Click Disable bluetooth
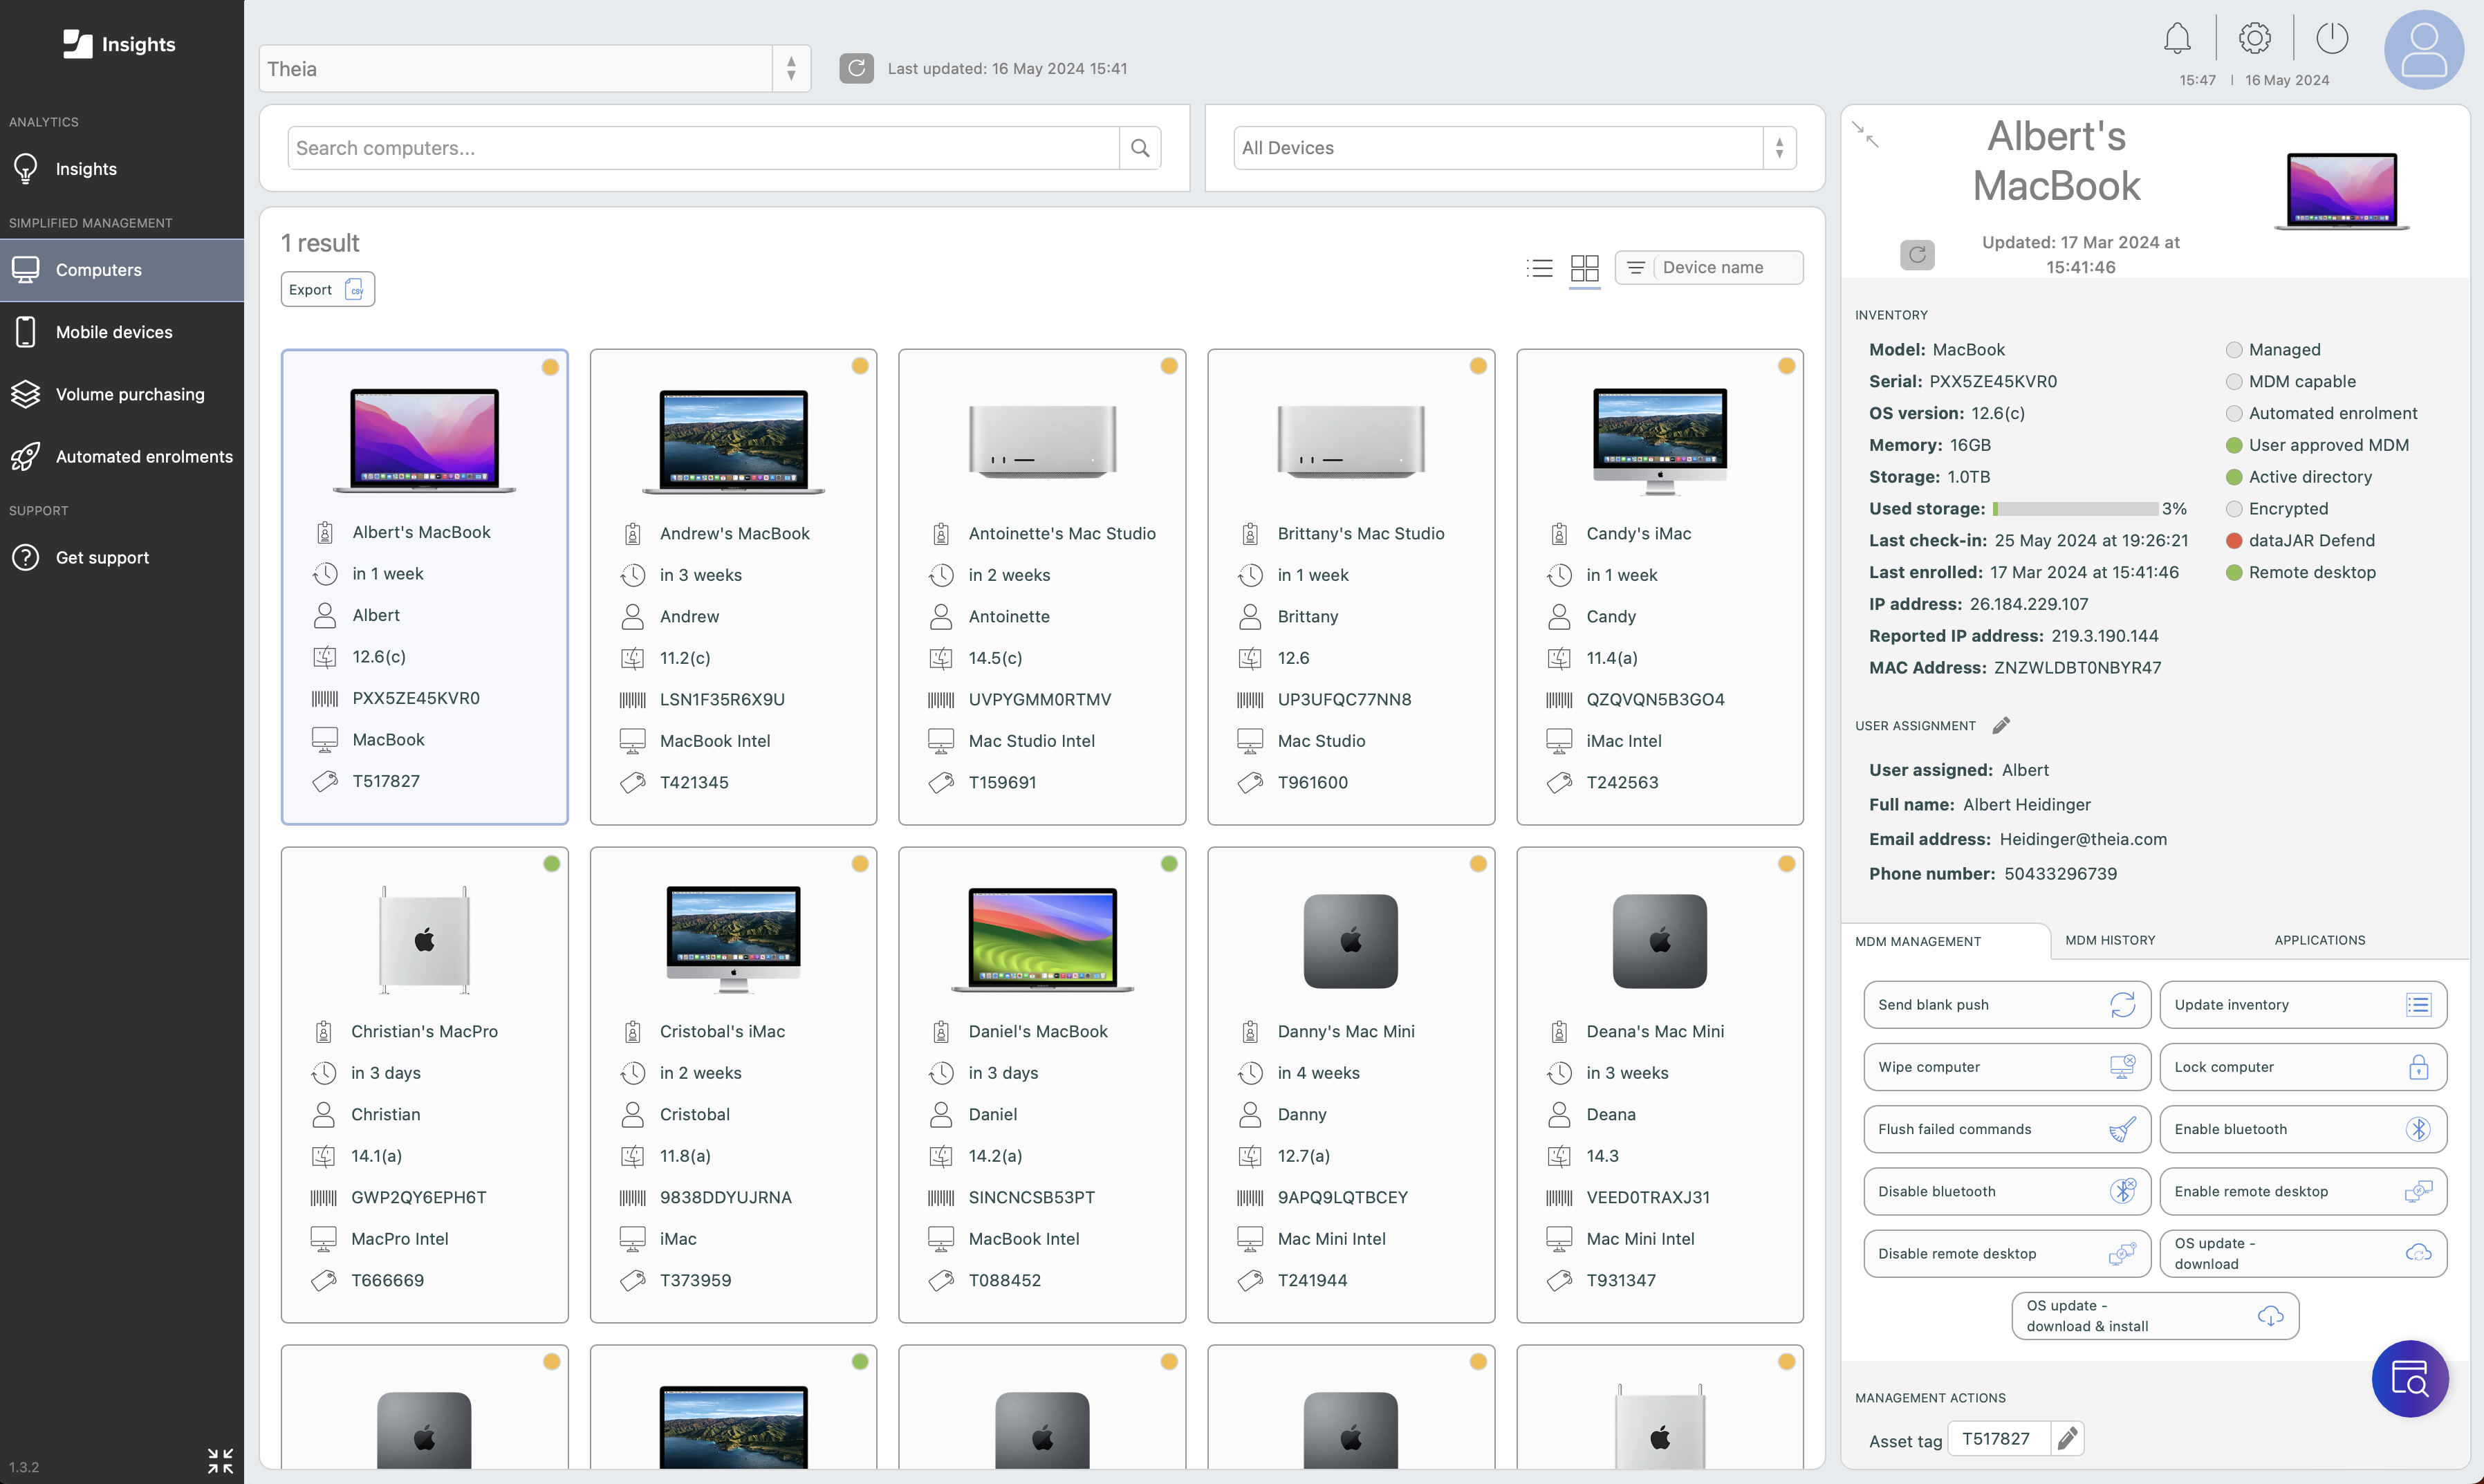Viewport: 2484px width, 1484px height. [2007, 1191]
